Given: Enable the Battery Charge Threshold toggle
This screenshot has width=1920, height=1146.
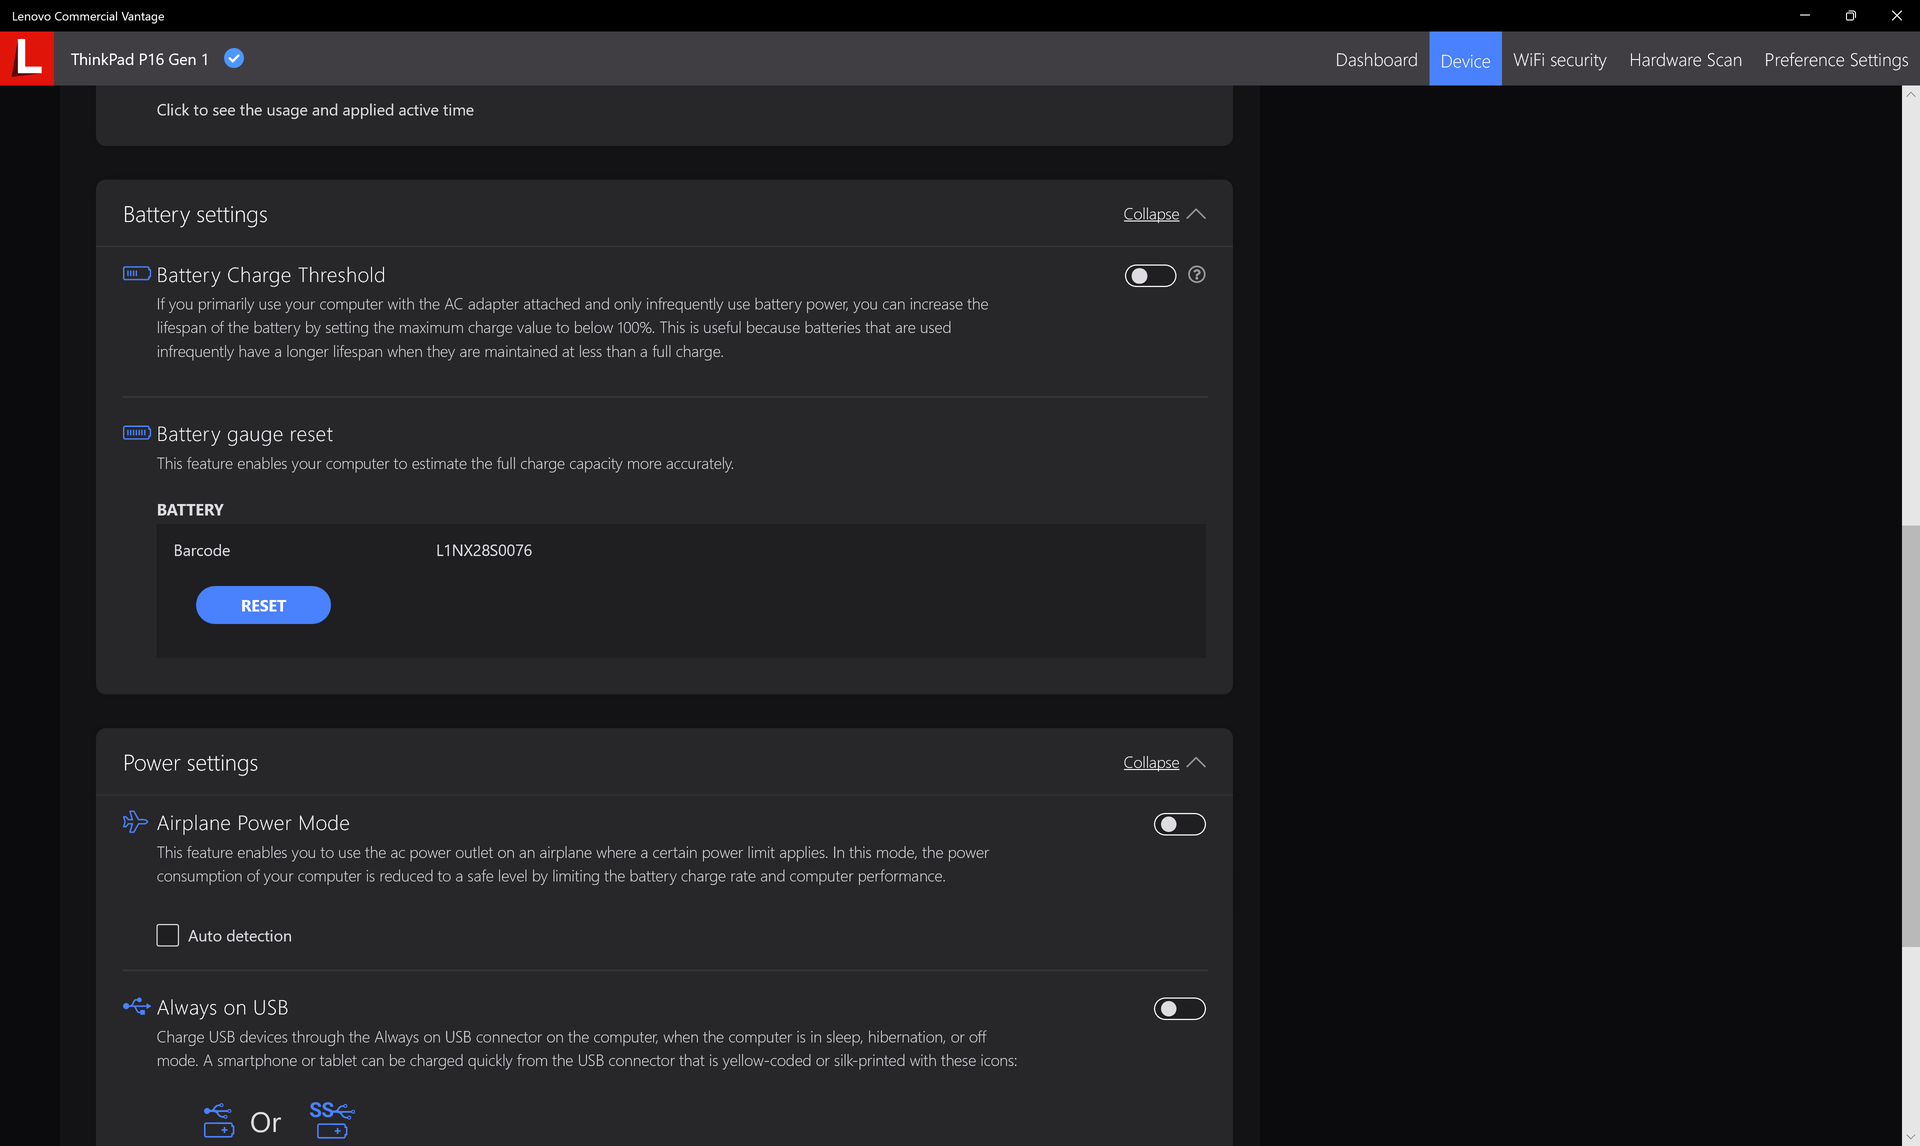Looking at the screenshot, I should [1150, 275].
